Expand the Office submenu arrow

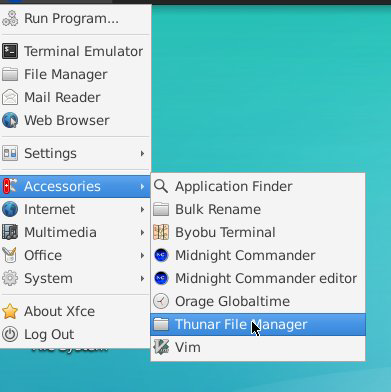coord(142,255)
